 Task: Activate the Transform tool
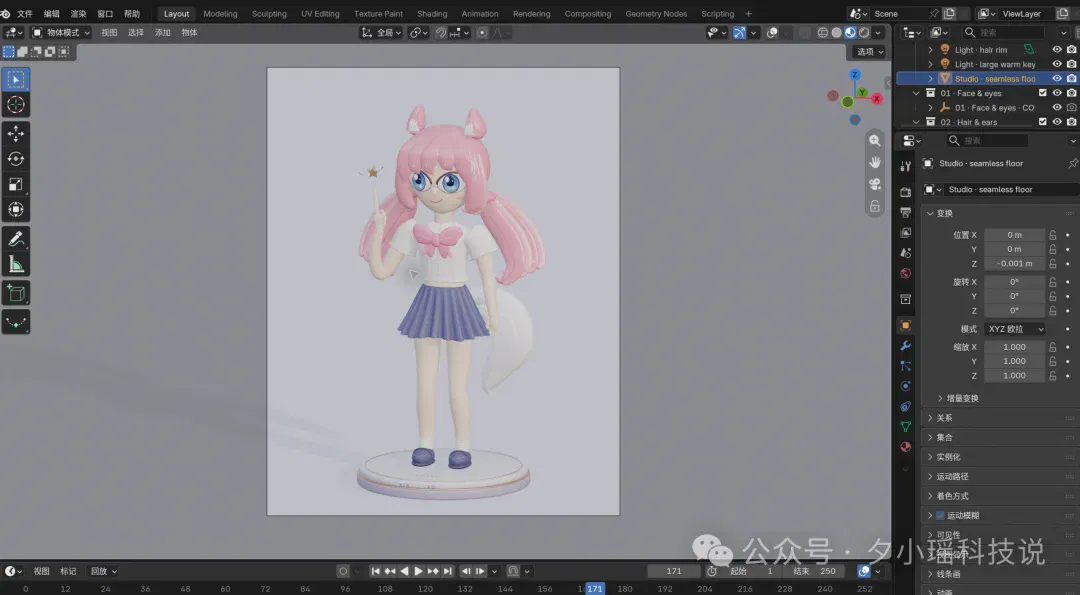click(x=16, y=209)
